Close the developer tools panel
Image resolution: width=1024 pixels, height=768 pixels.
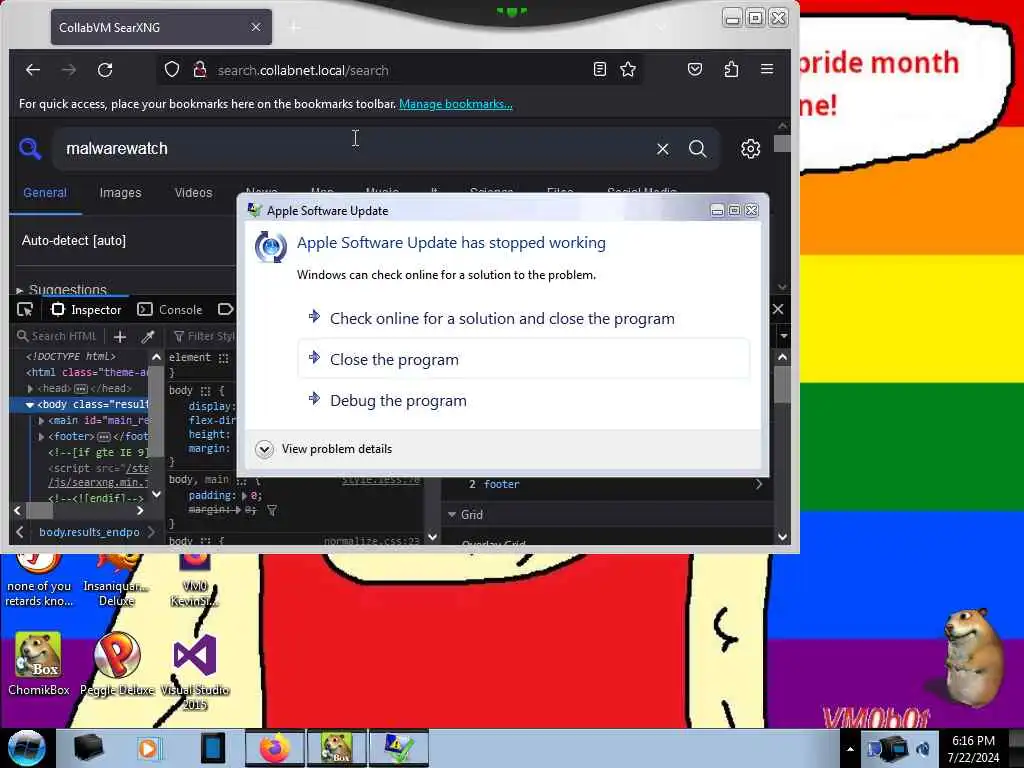tap(778, 309)
